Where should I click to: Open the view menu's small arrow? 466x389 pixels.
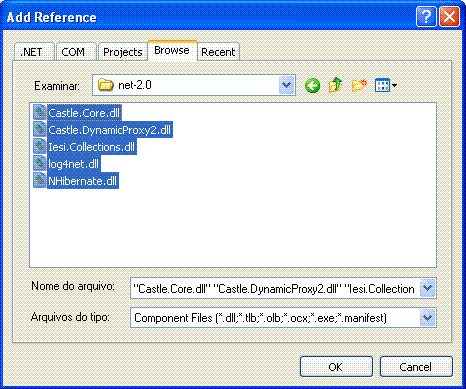(x=394, y=86)
